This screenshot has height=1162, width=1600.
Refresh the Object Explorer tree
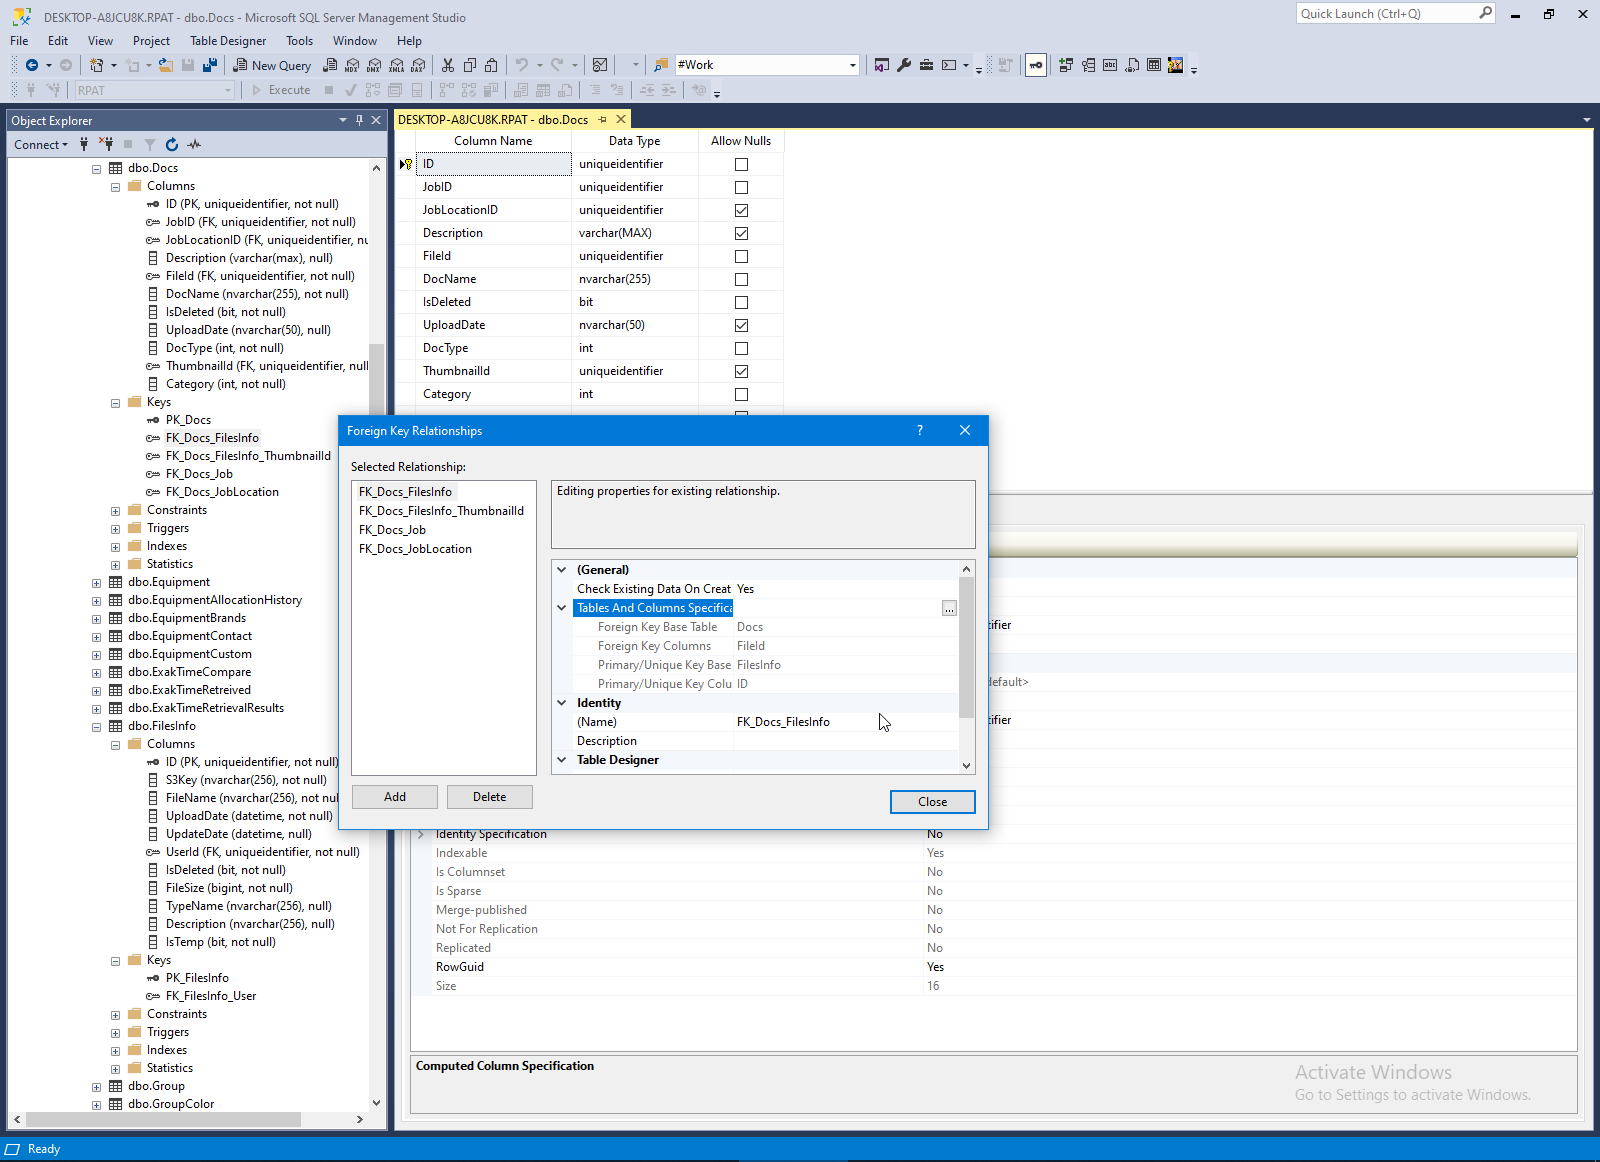172,144
